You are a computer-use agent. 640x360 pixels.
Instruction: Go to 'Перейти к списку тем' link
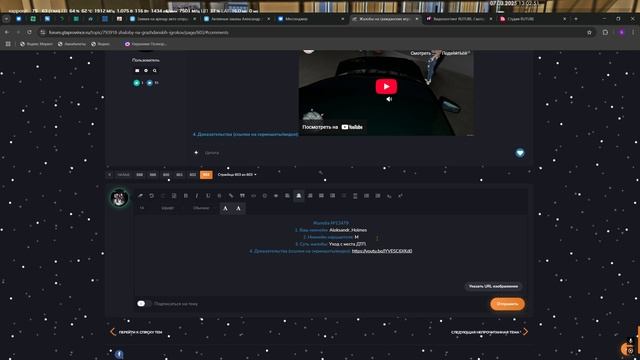[x=136, y=332]
